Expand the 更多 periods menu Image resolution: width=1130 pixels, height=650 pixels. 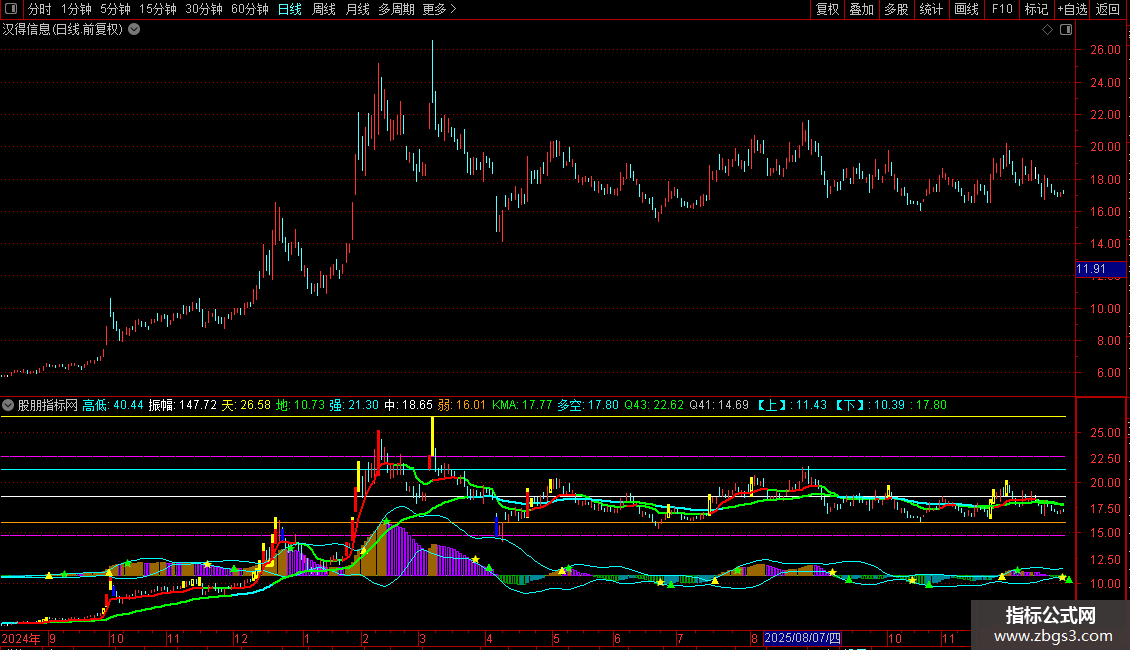coord(439,9)
